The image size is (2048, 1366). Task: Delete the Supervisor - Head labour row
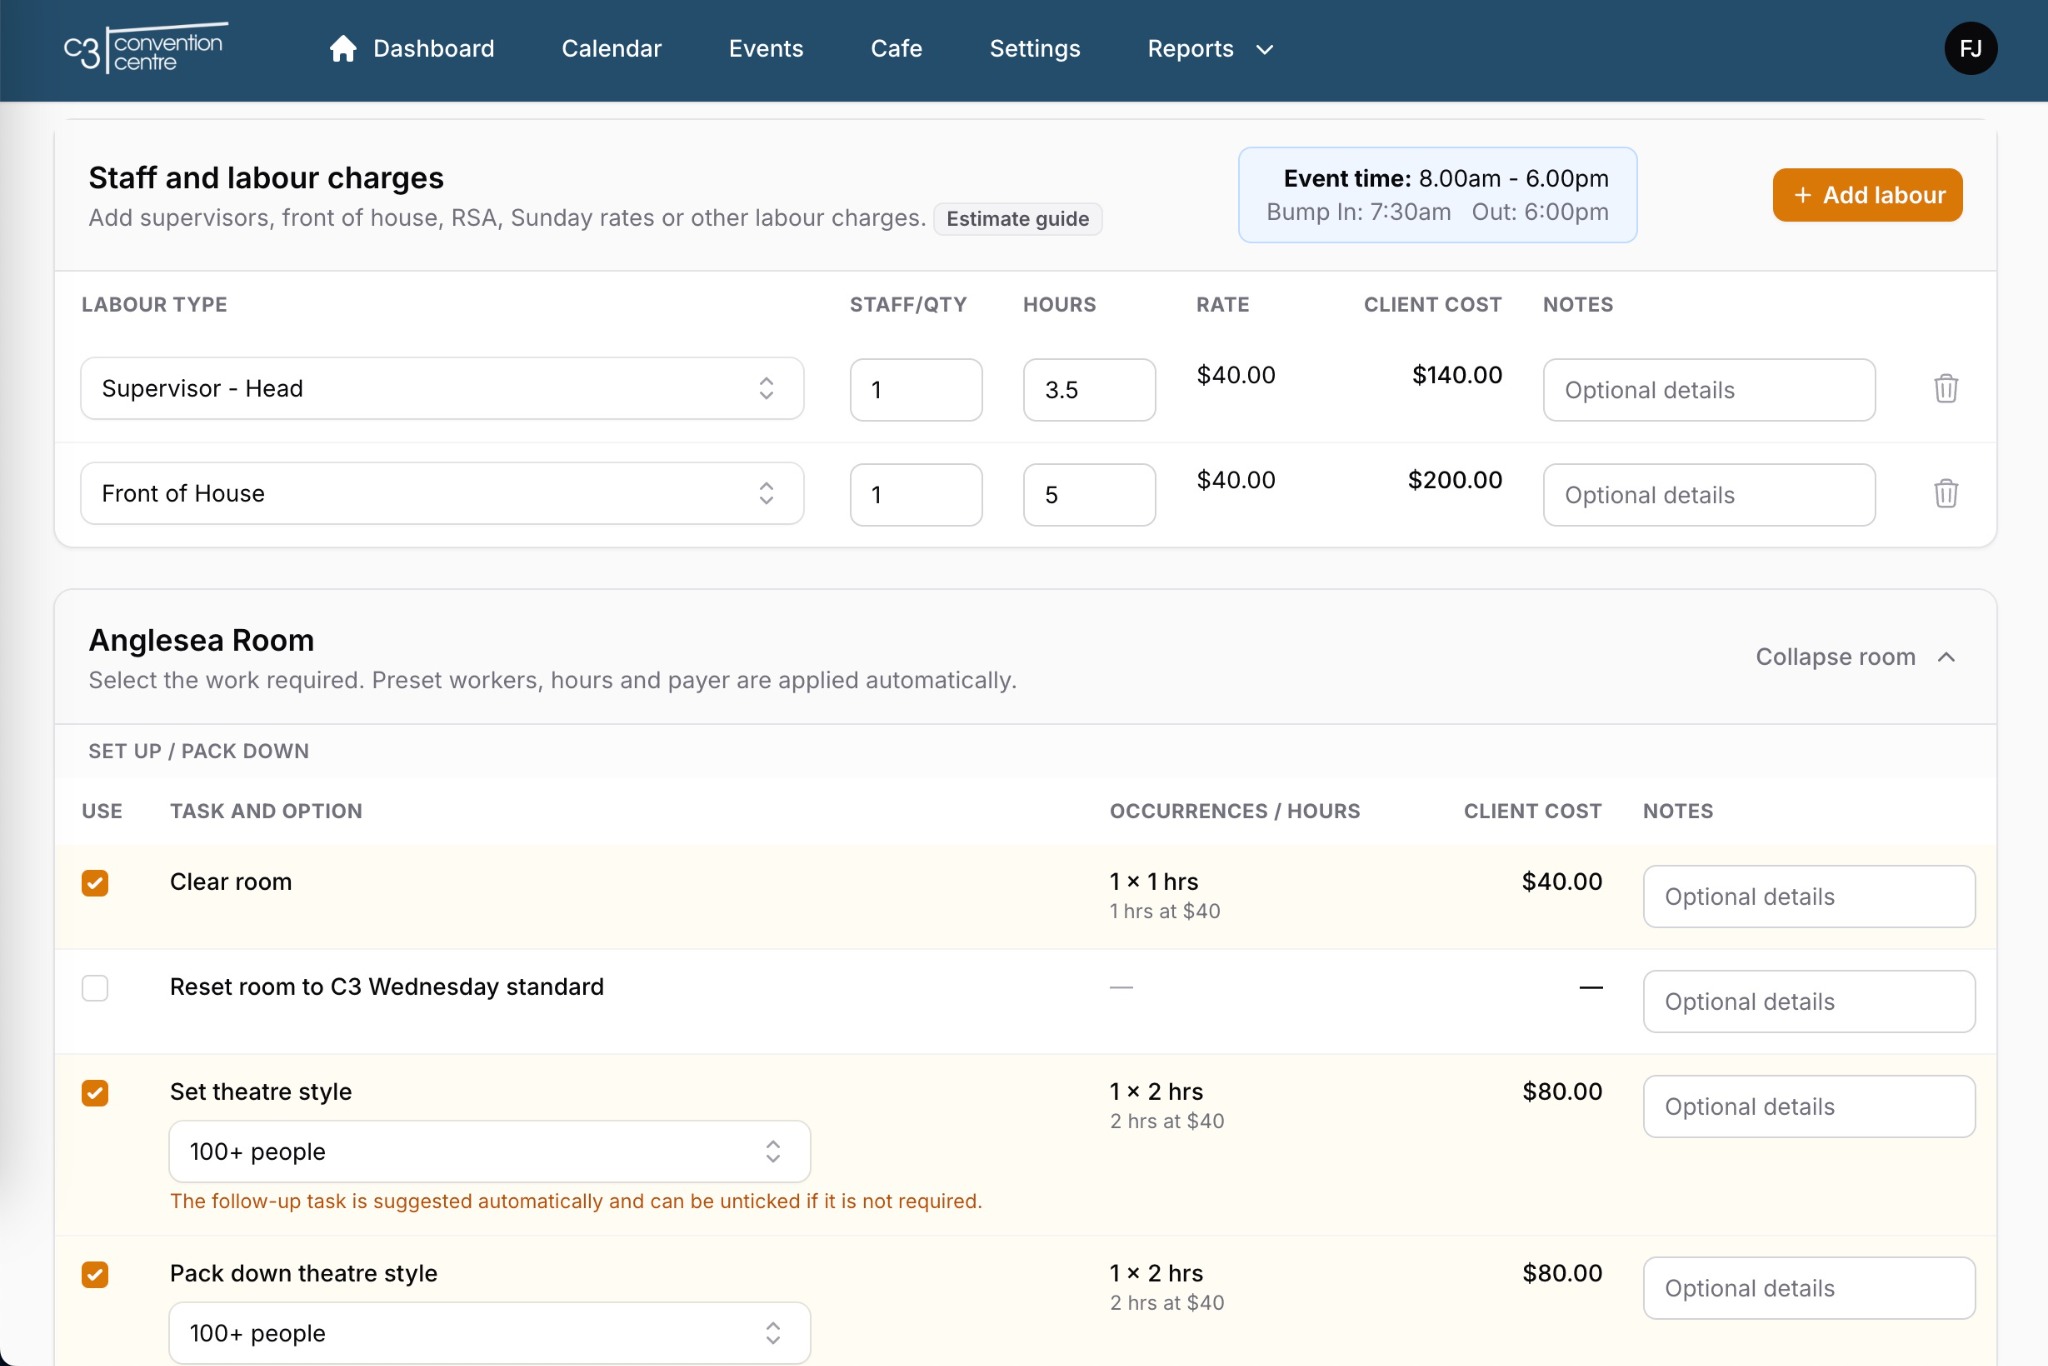[1945, 389]
